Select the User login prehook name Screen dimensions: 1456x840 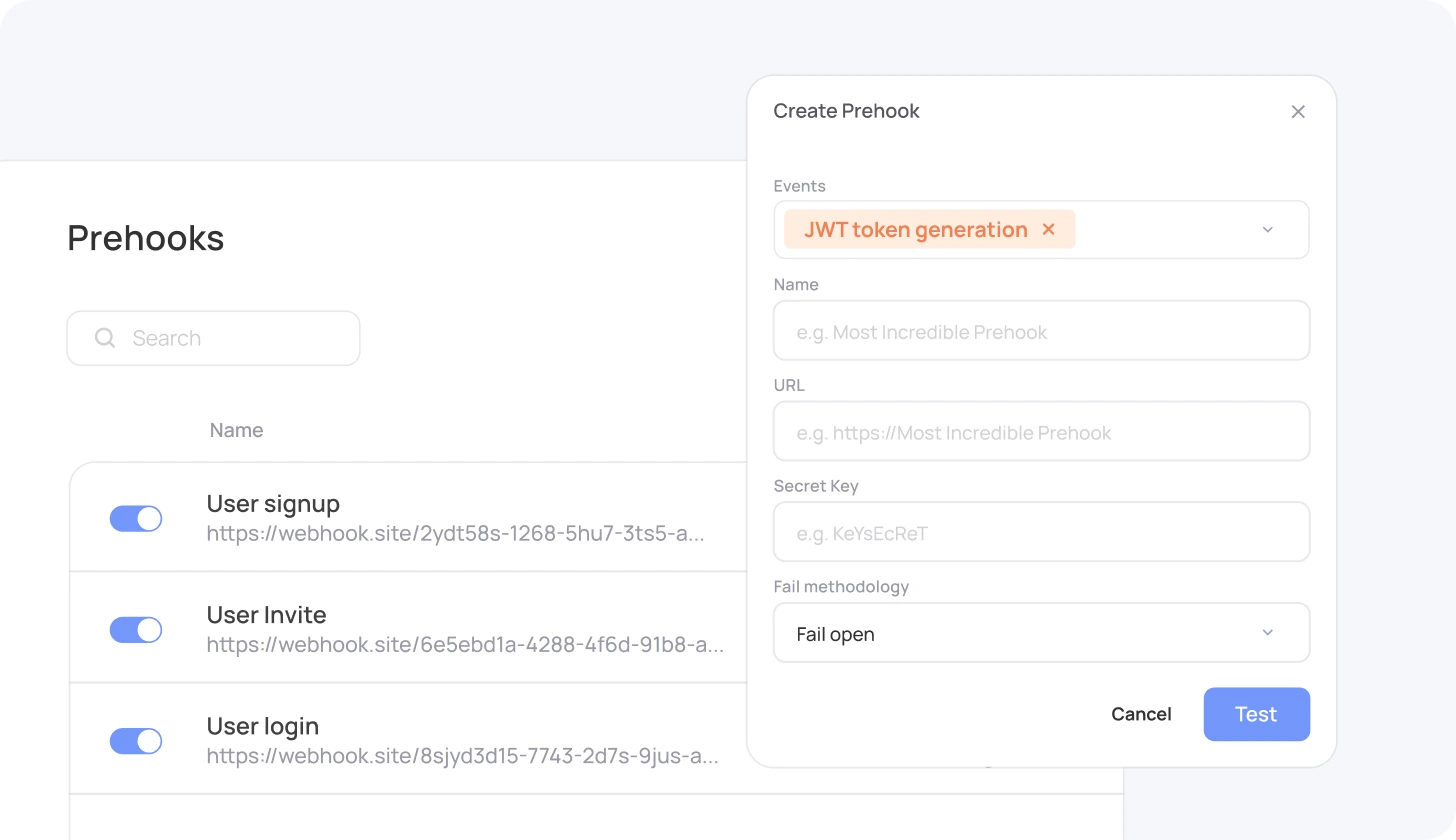click(x=262, y=726)
